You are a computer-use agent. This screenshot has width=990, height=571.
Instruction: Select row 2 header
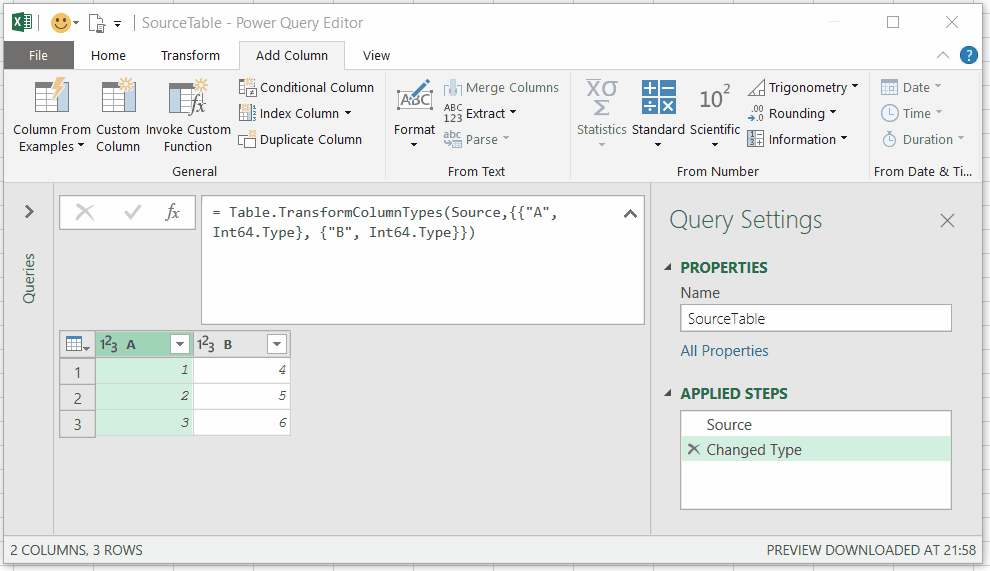(x=77, y=398)
